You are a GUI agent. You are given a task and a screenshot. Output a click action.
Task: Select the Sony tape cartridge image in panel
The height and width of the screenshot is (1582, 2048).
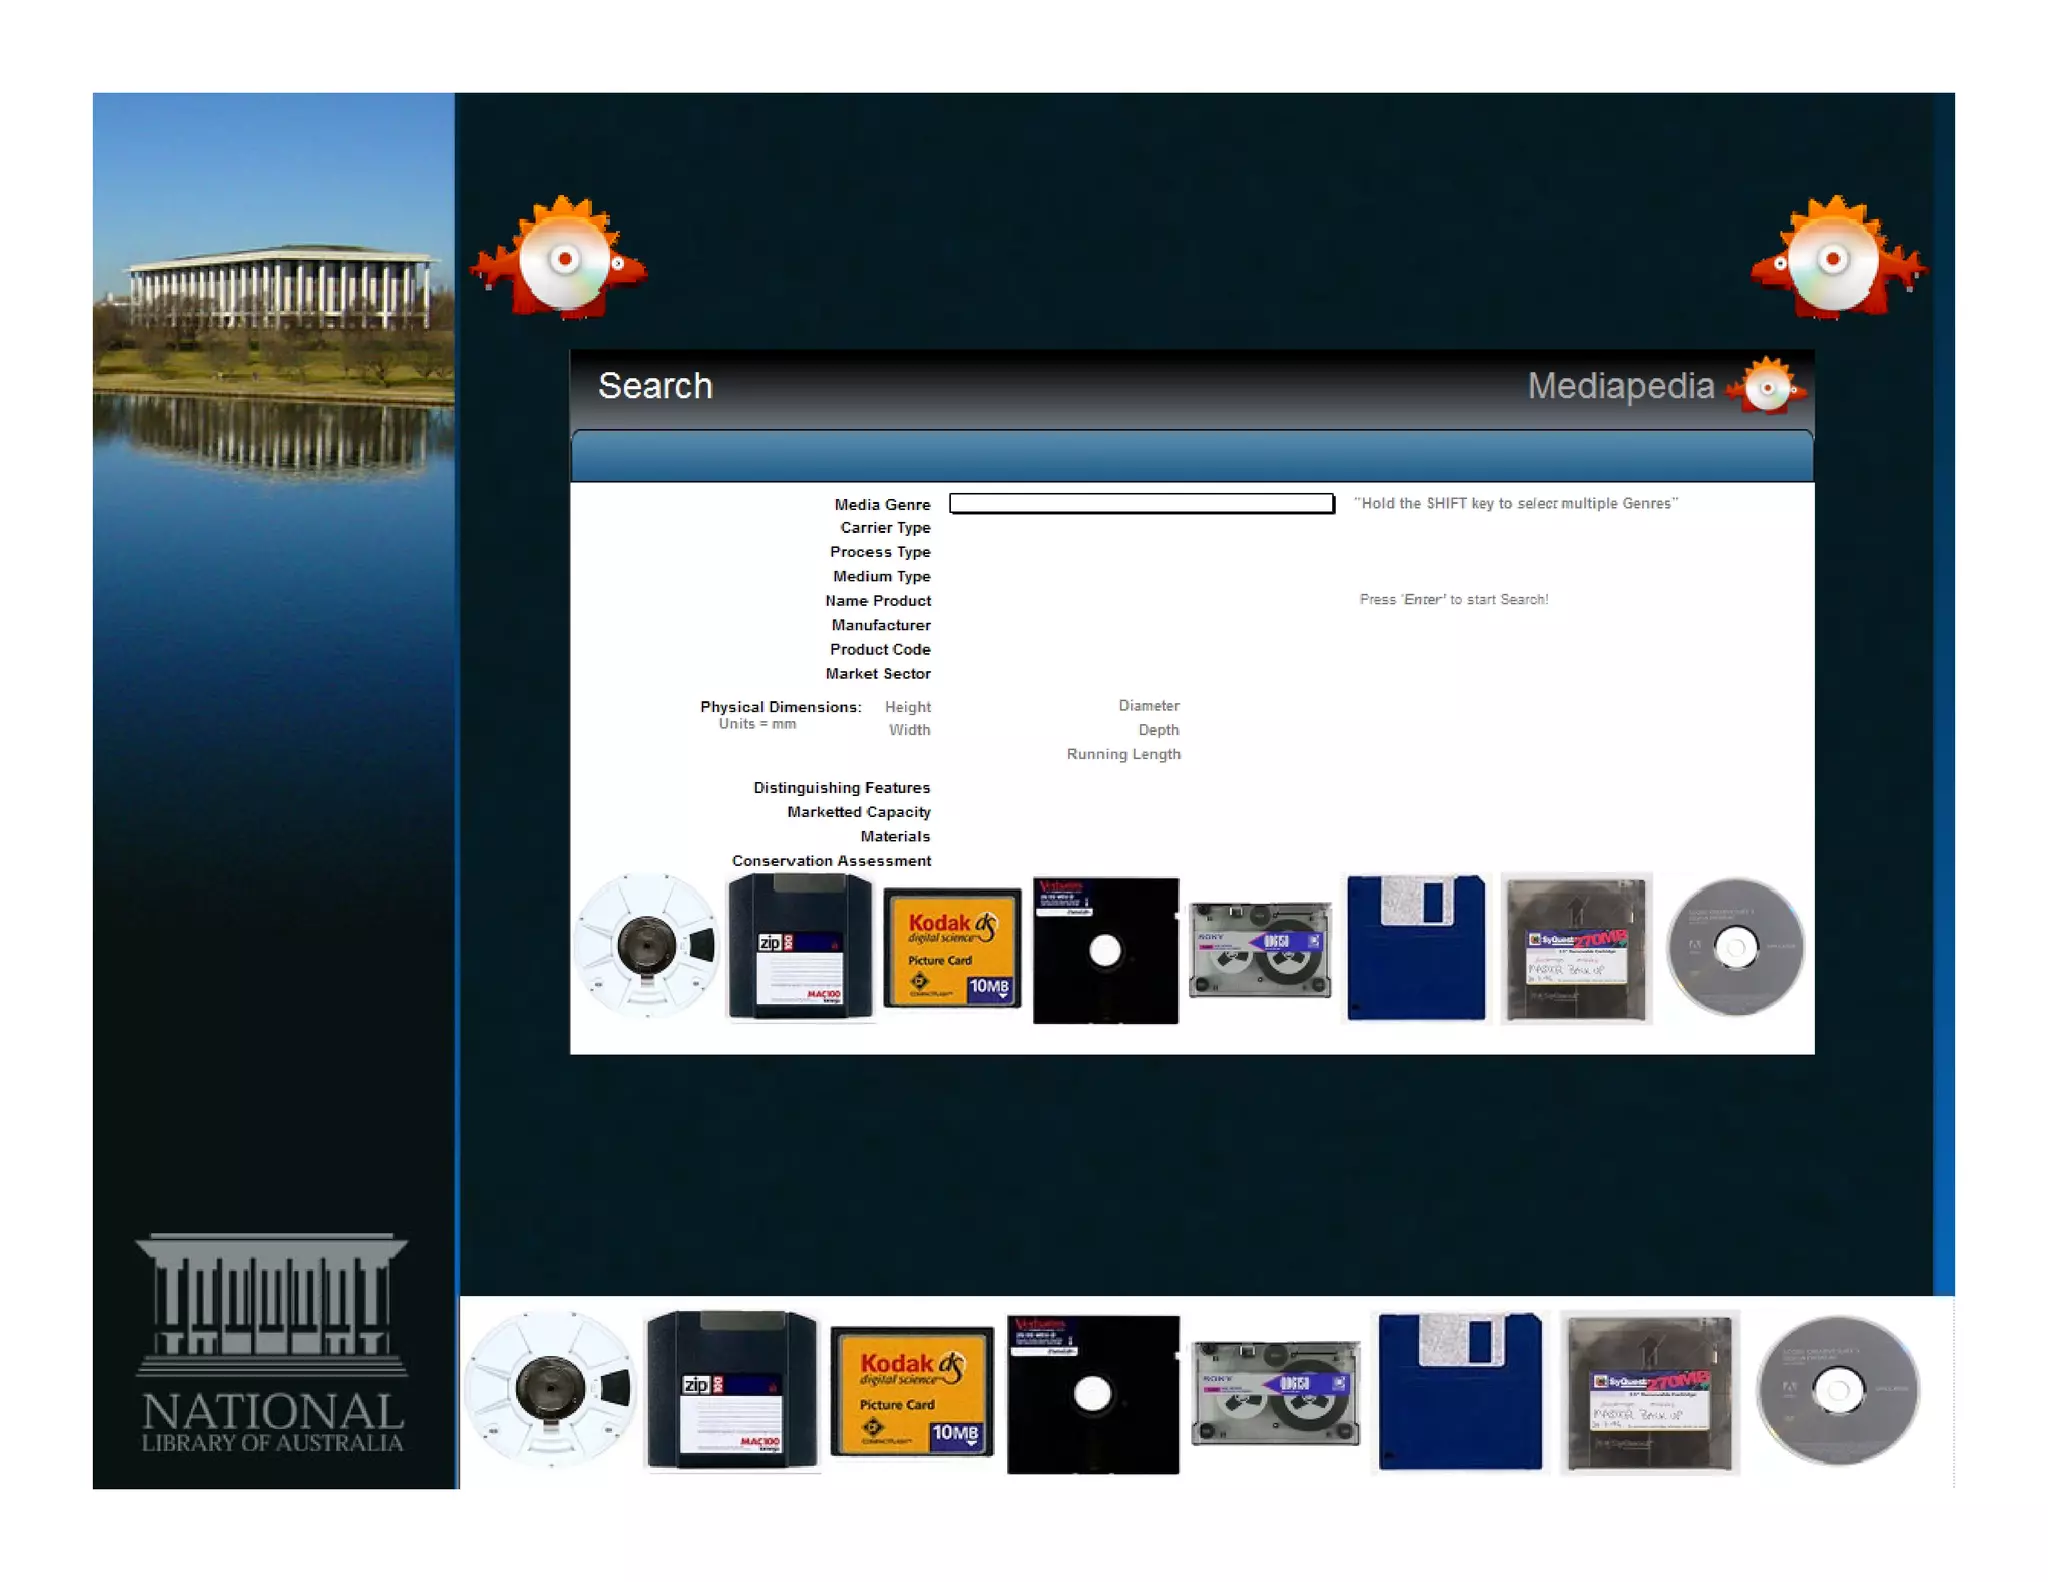1260,949
